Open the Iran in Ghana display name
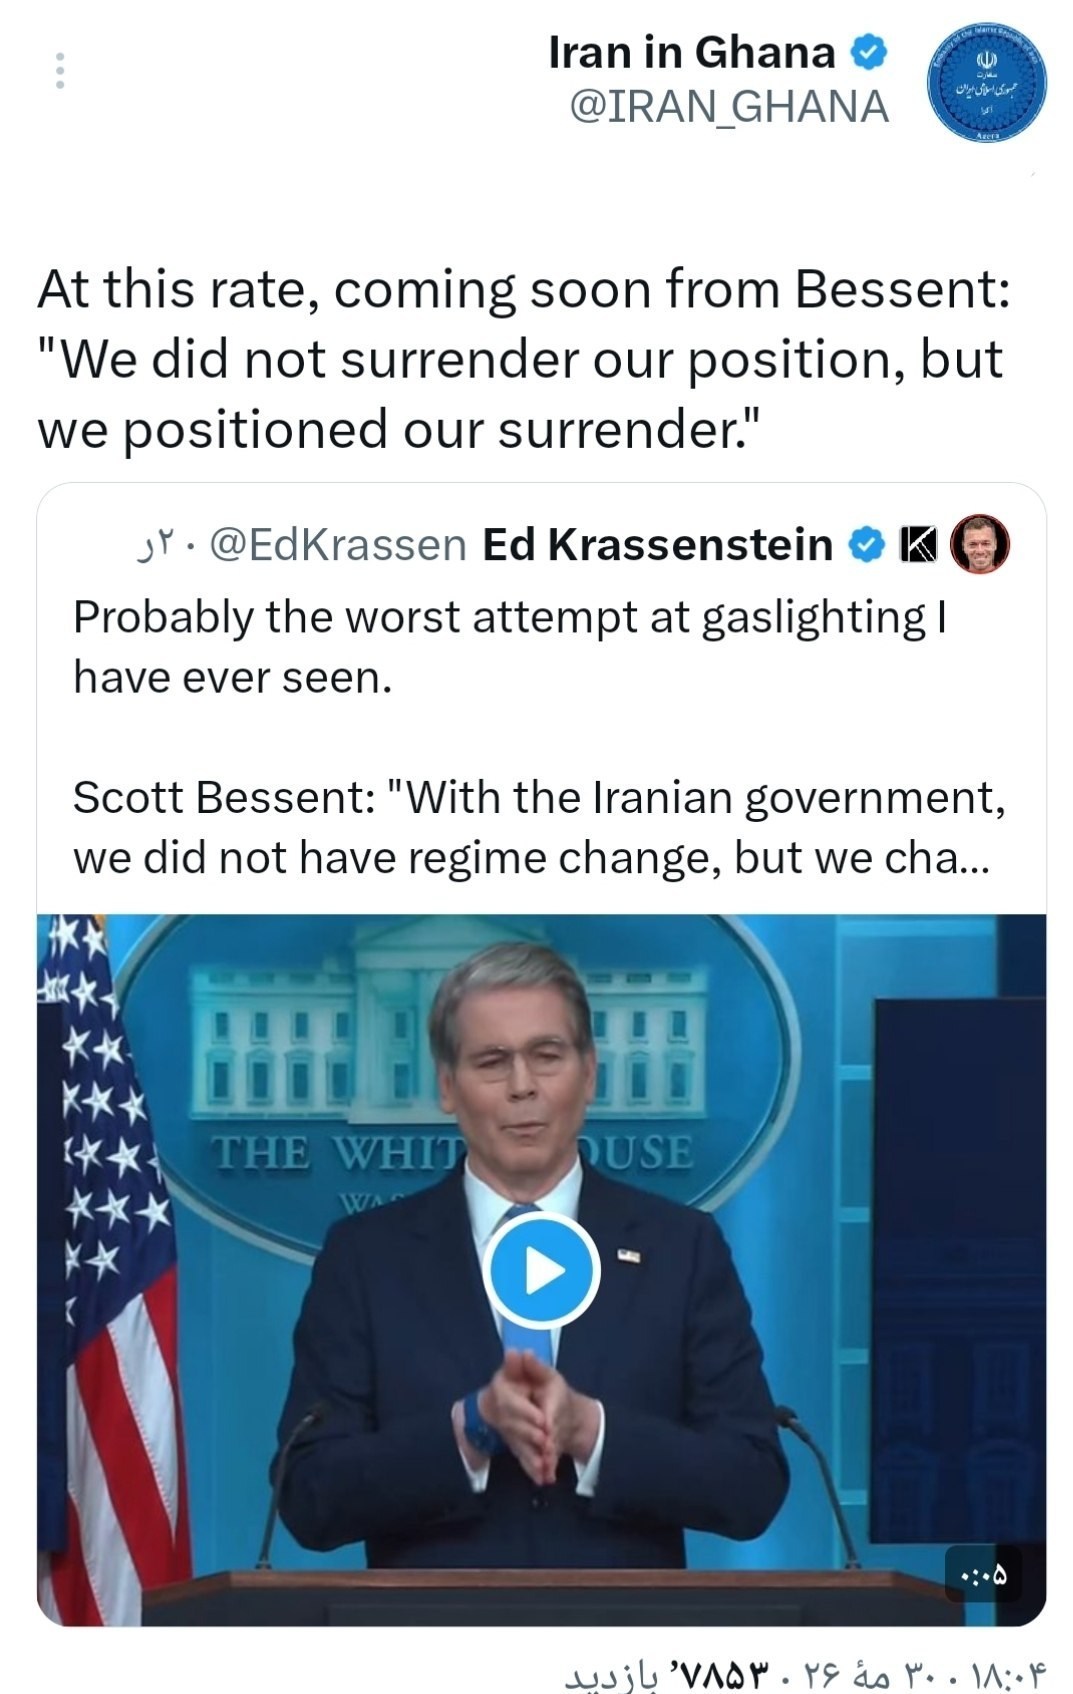The width and height of the screenshot is (1073, 1694). 691,52
